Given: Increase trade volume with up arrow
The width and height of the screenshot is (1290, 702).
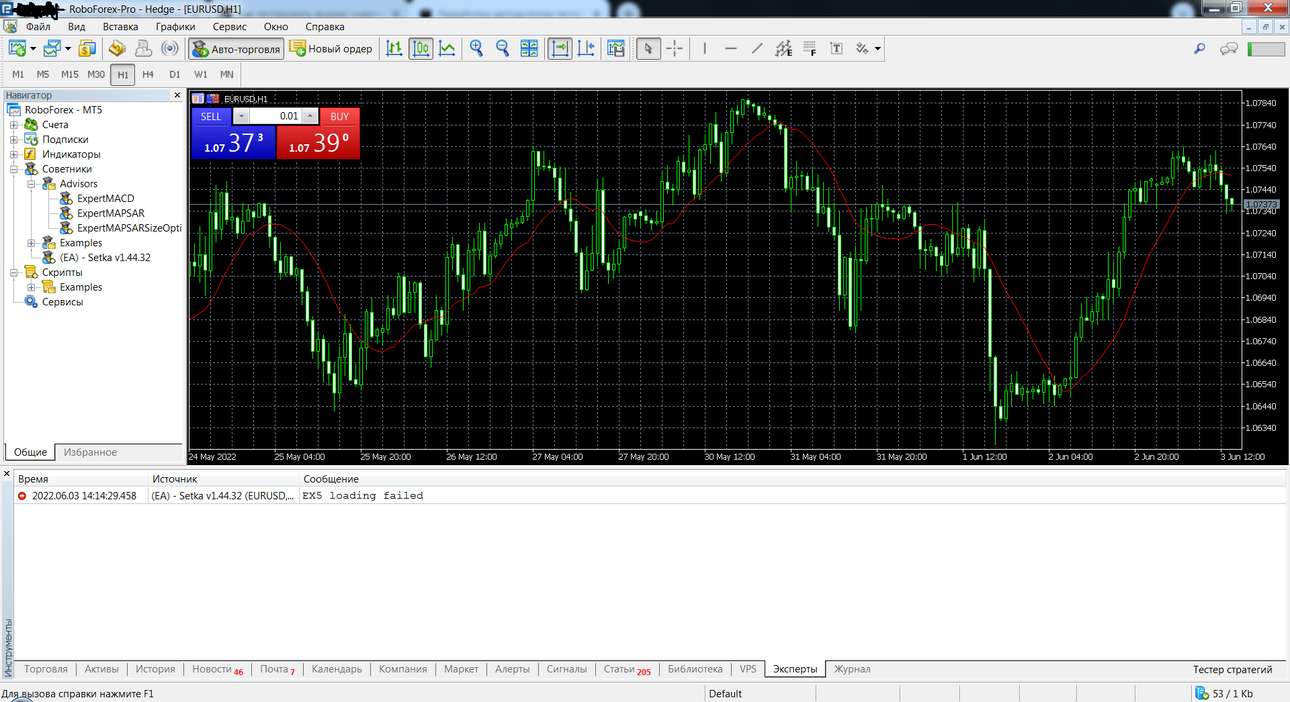Looking at the screenshot, I should pyautogui.click(x=311, y=116).
